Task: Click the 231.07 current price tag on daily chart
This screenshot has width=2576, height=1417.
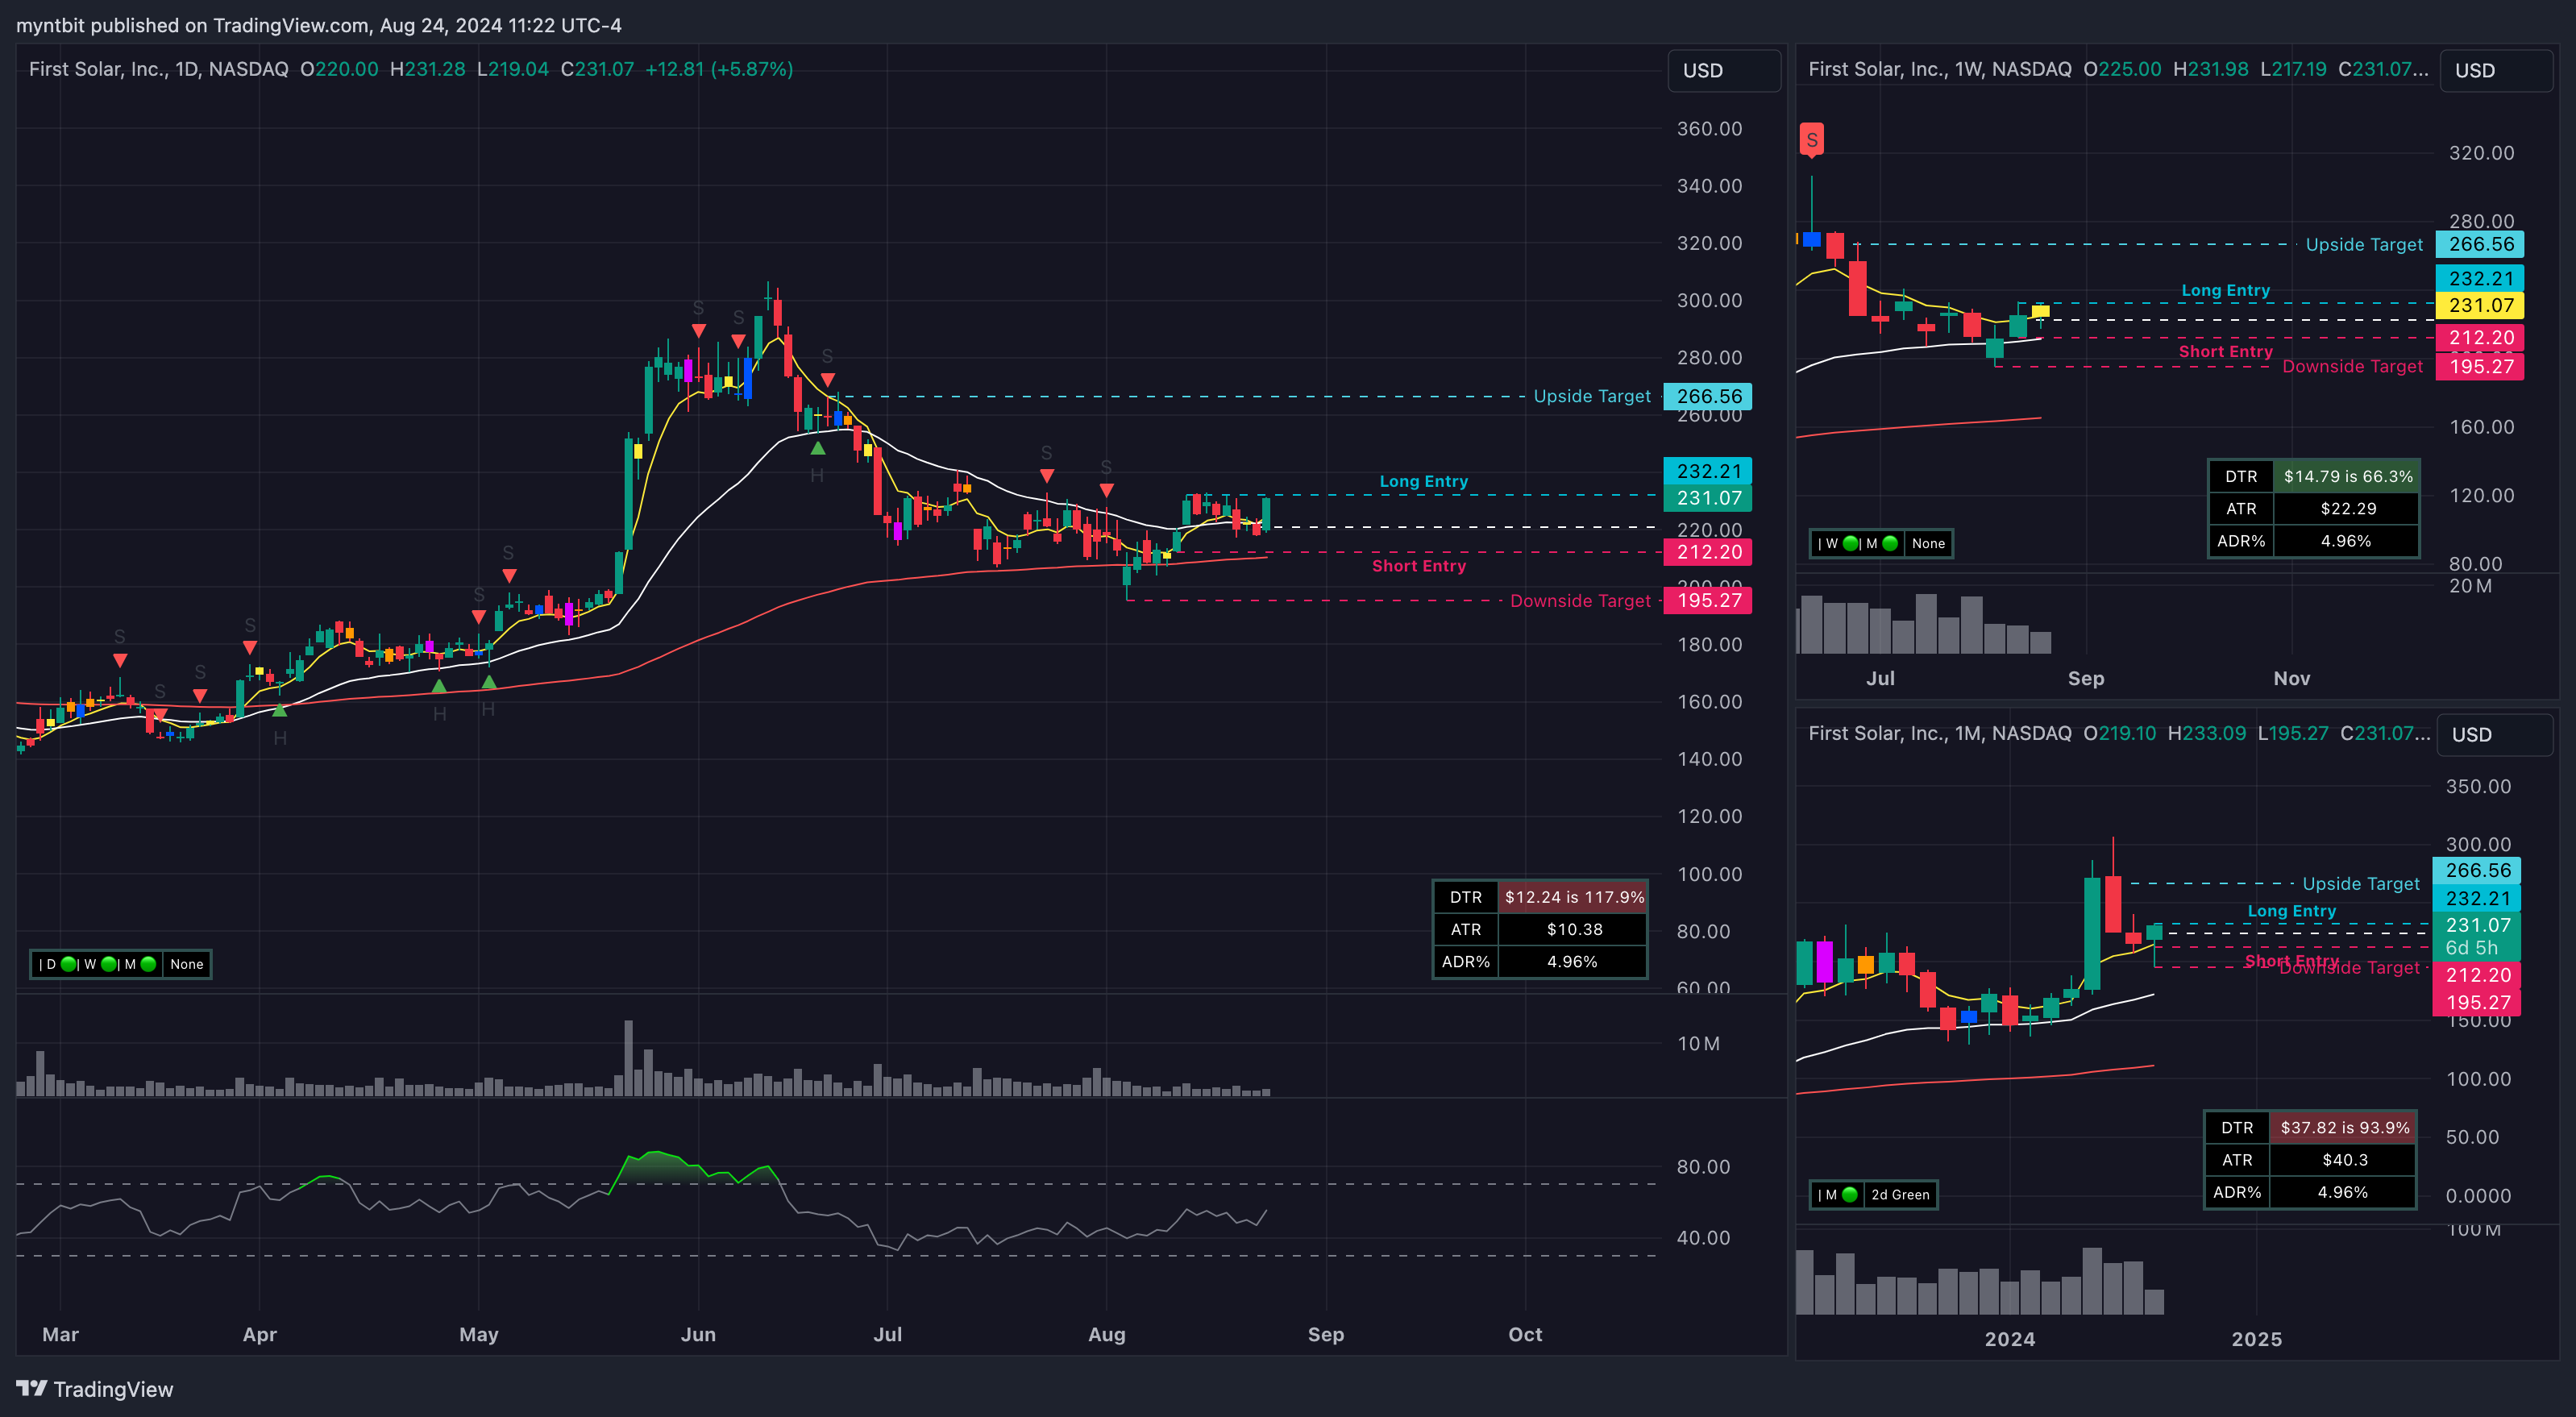Action: (1708, 497)
